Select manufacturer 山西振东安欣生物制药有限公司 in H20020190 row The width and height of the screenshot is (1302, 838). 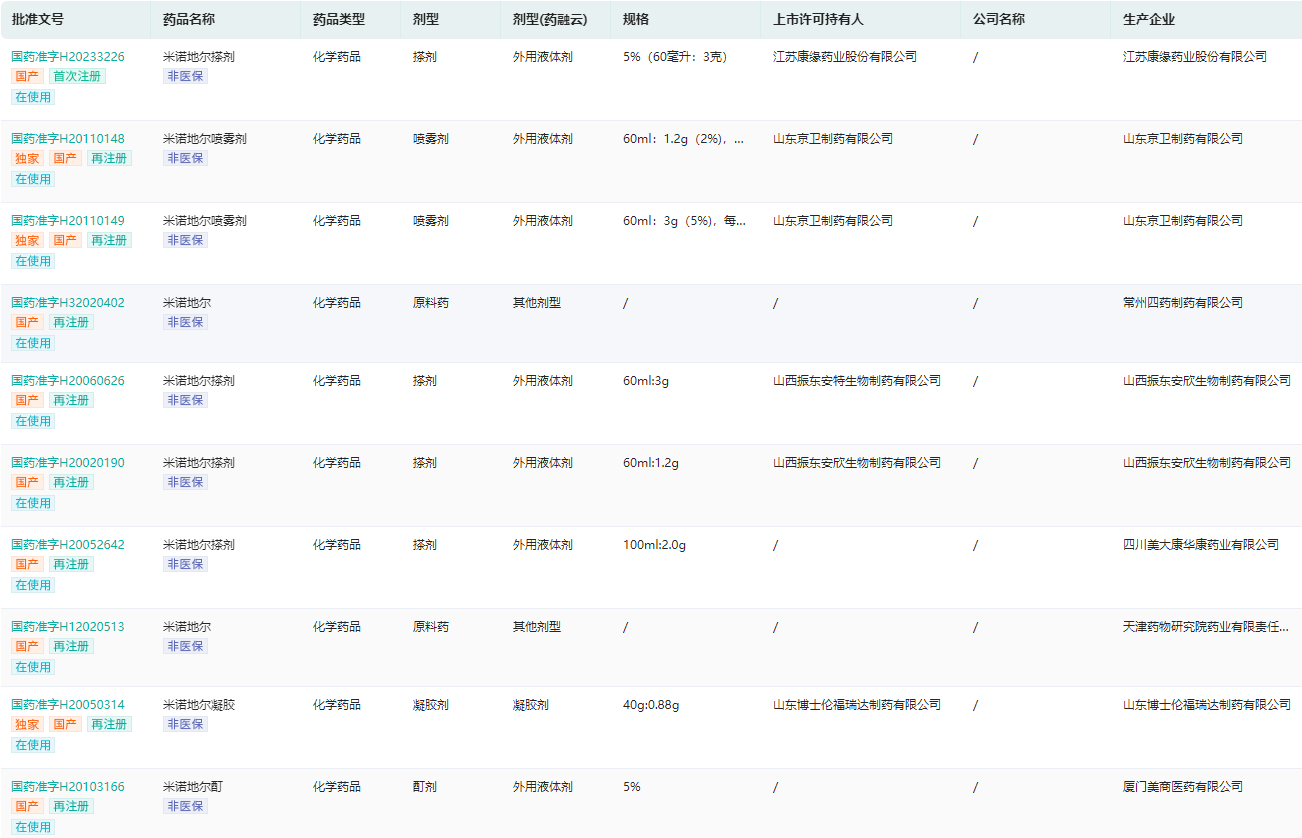click(1207, 463)
